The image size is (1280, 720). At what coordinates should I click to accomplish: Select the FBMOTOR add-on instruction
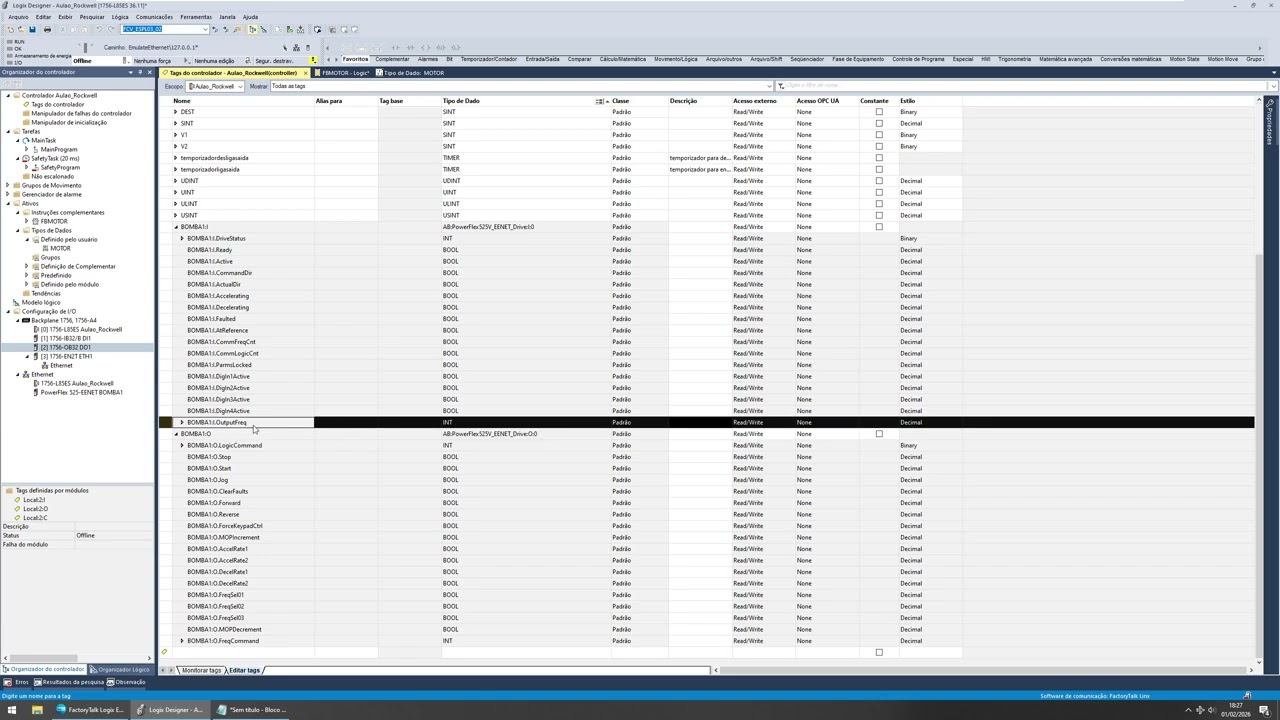[x=54, y=221]
